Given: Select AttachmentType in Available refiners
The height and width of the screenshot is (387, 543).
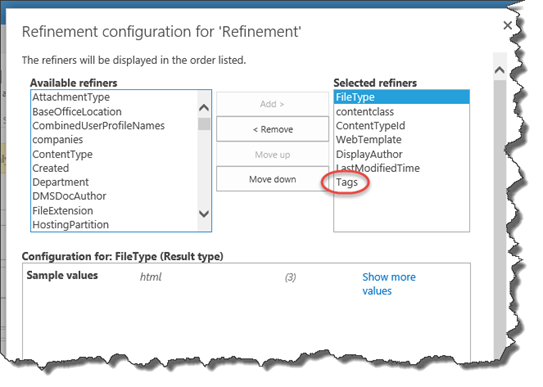Looking at the screenshot, I should pos(71,97).
